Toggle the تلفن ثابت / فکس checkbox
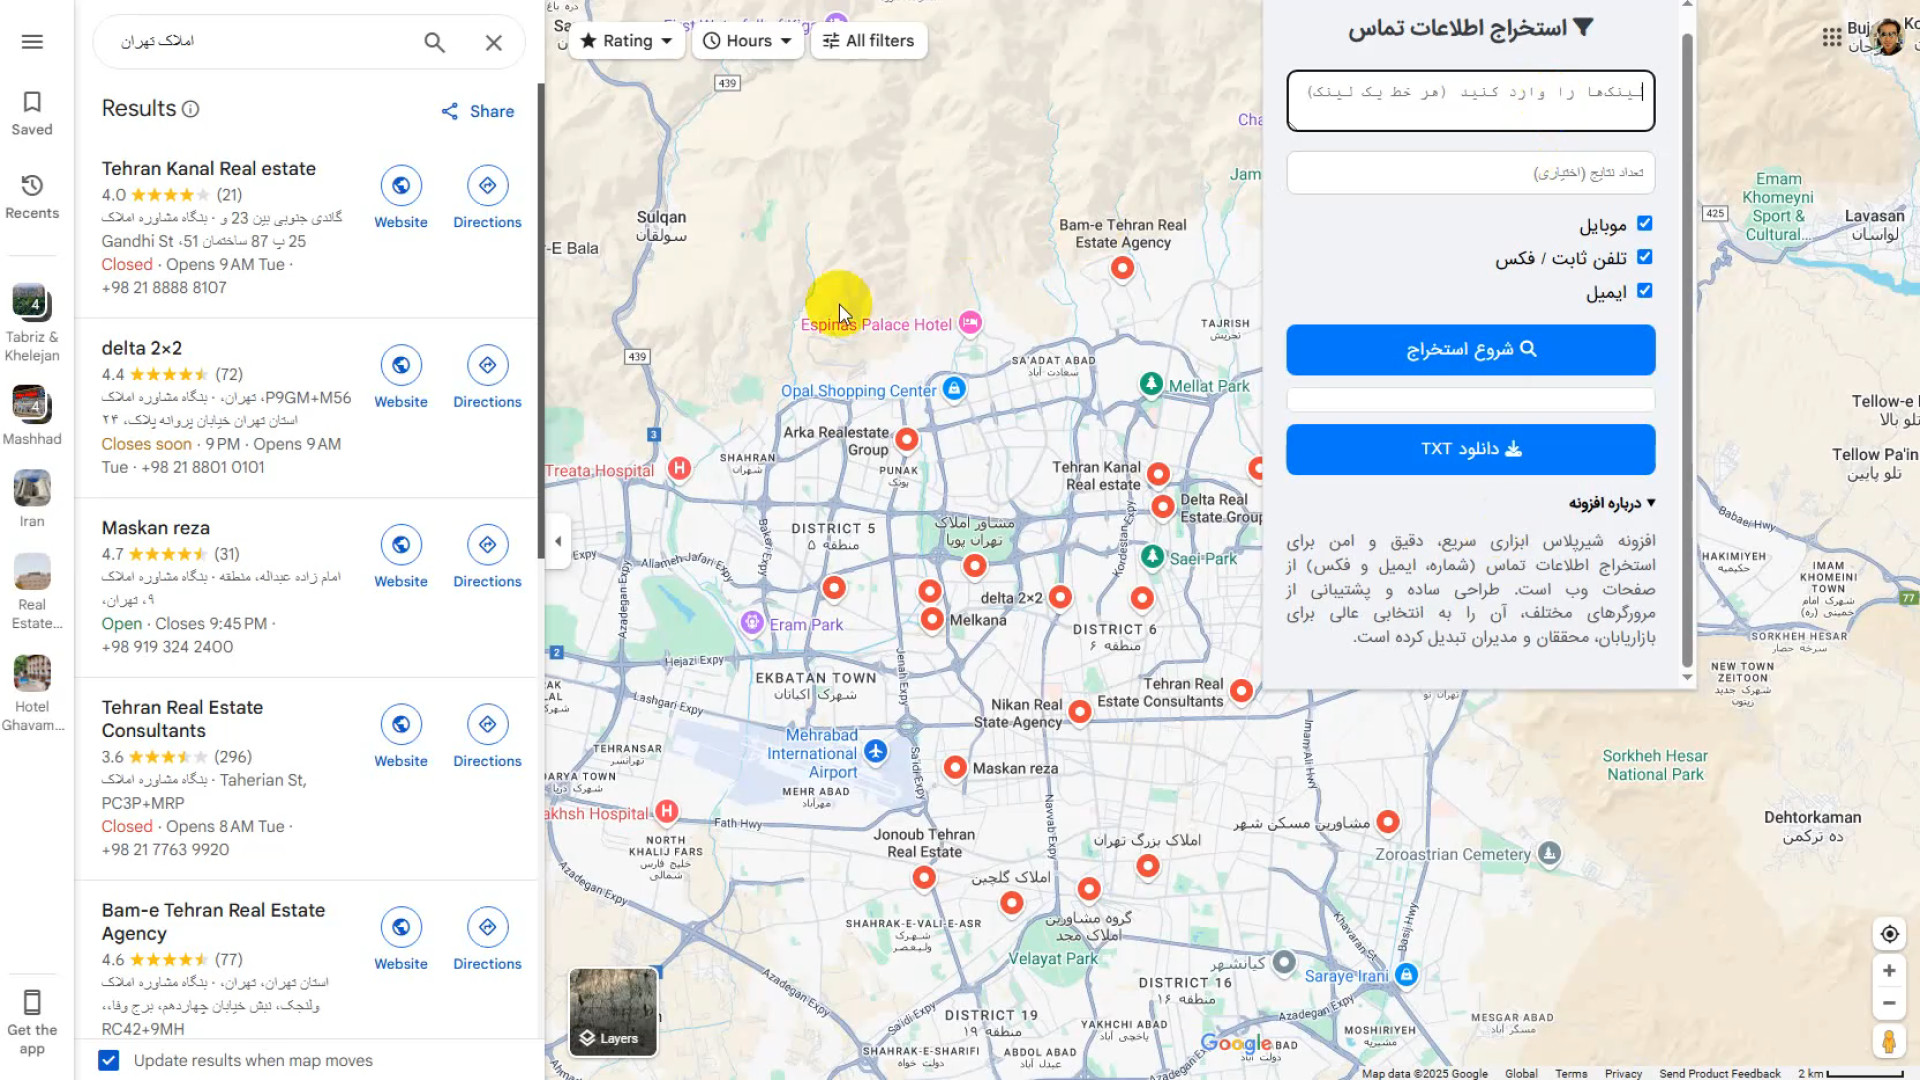The image size is (1920, 1080). point(1645,258)
